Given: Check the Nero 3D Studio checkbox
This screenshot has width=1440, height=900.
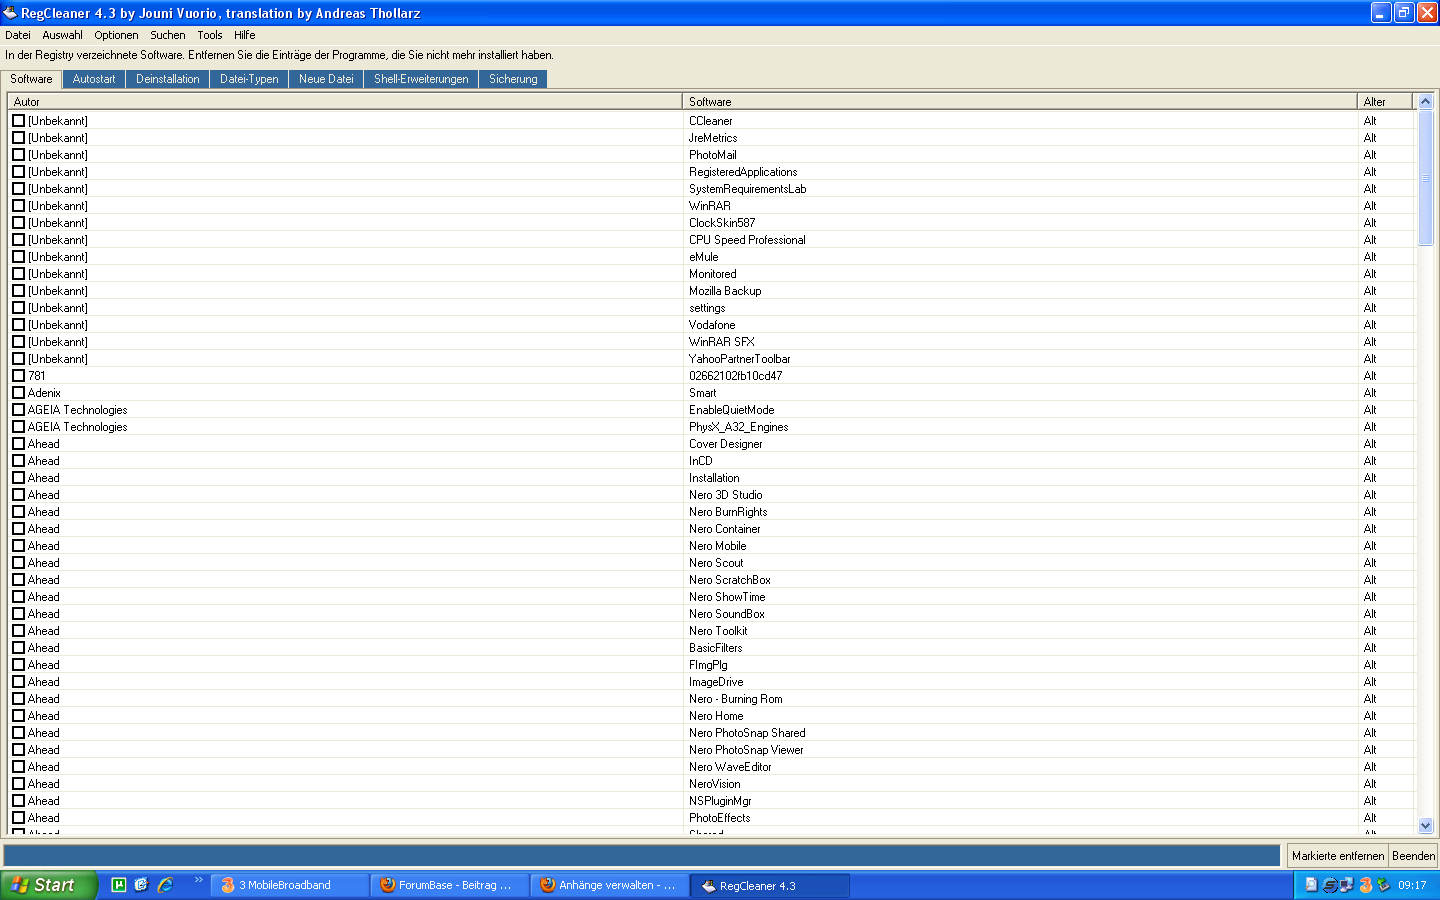Looking at the screenshot, I should [x=18, y=494].
